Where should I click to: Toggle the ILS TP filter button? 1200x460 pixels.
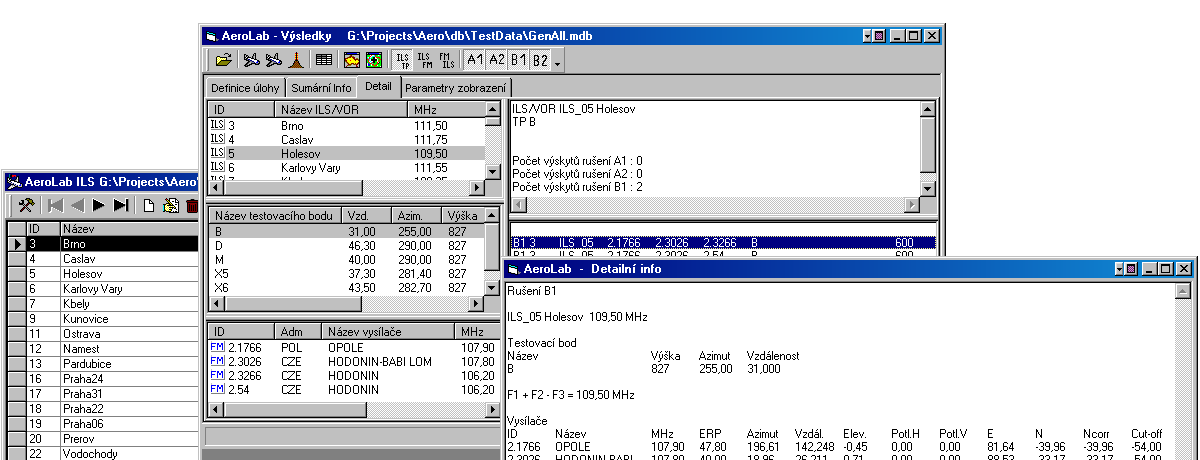pyautogui.click(x=402, y=60)
